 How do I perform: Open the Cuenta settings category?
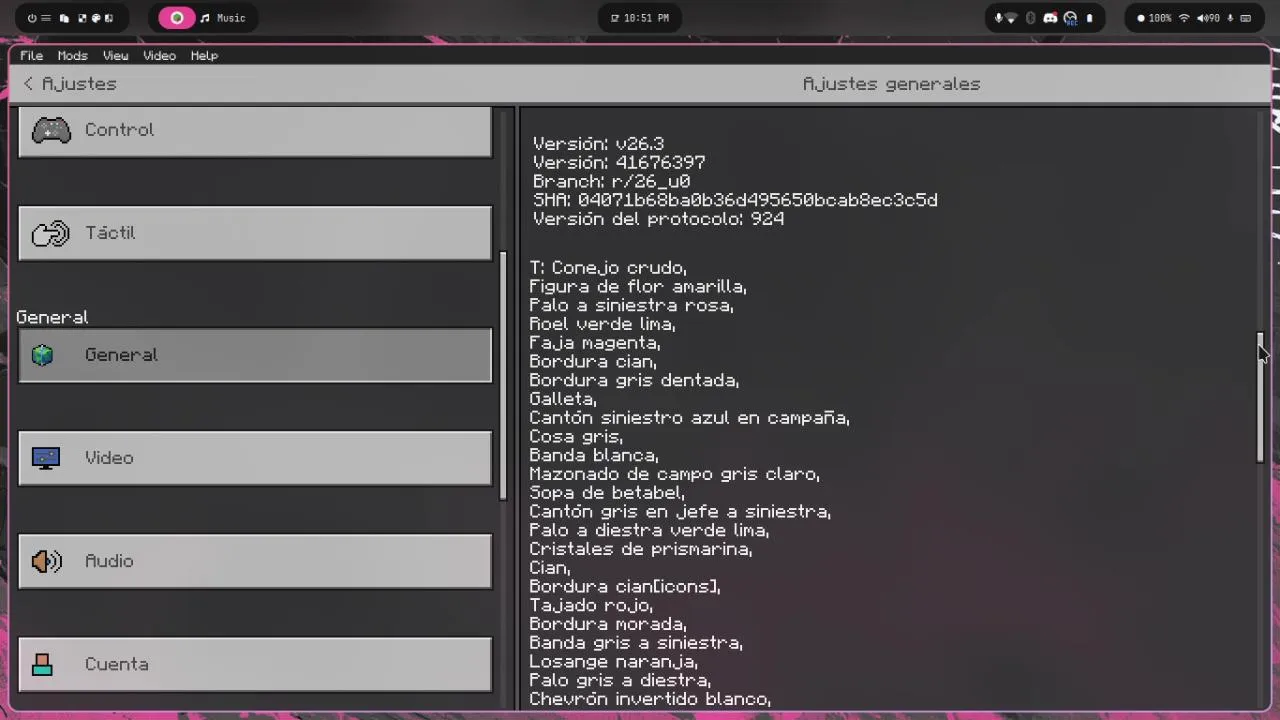coord(255,664)
